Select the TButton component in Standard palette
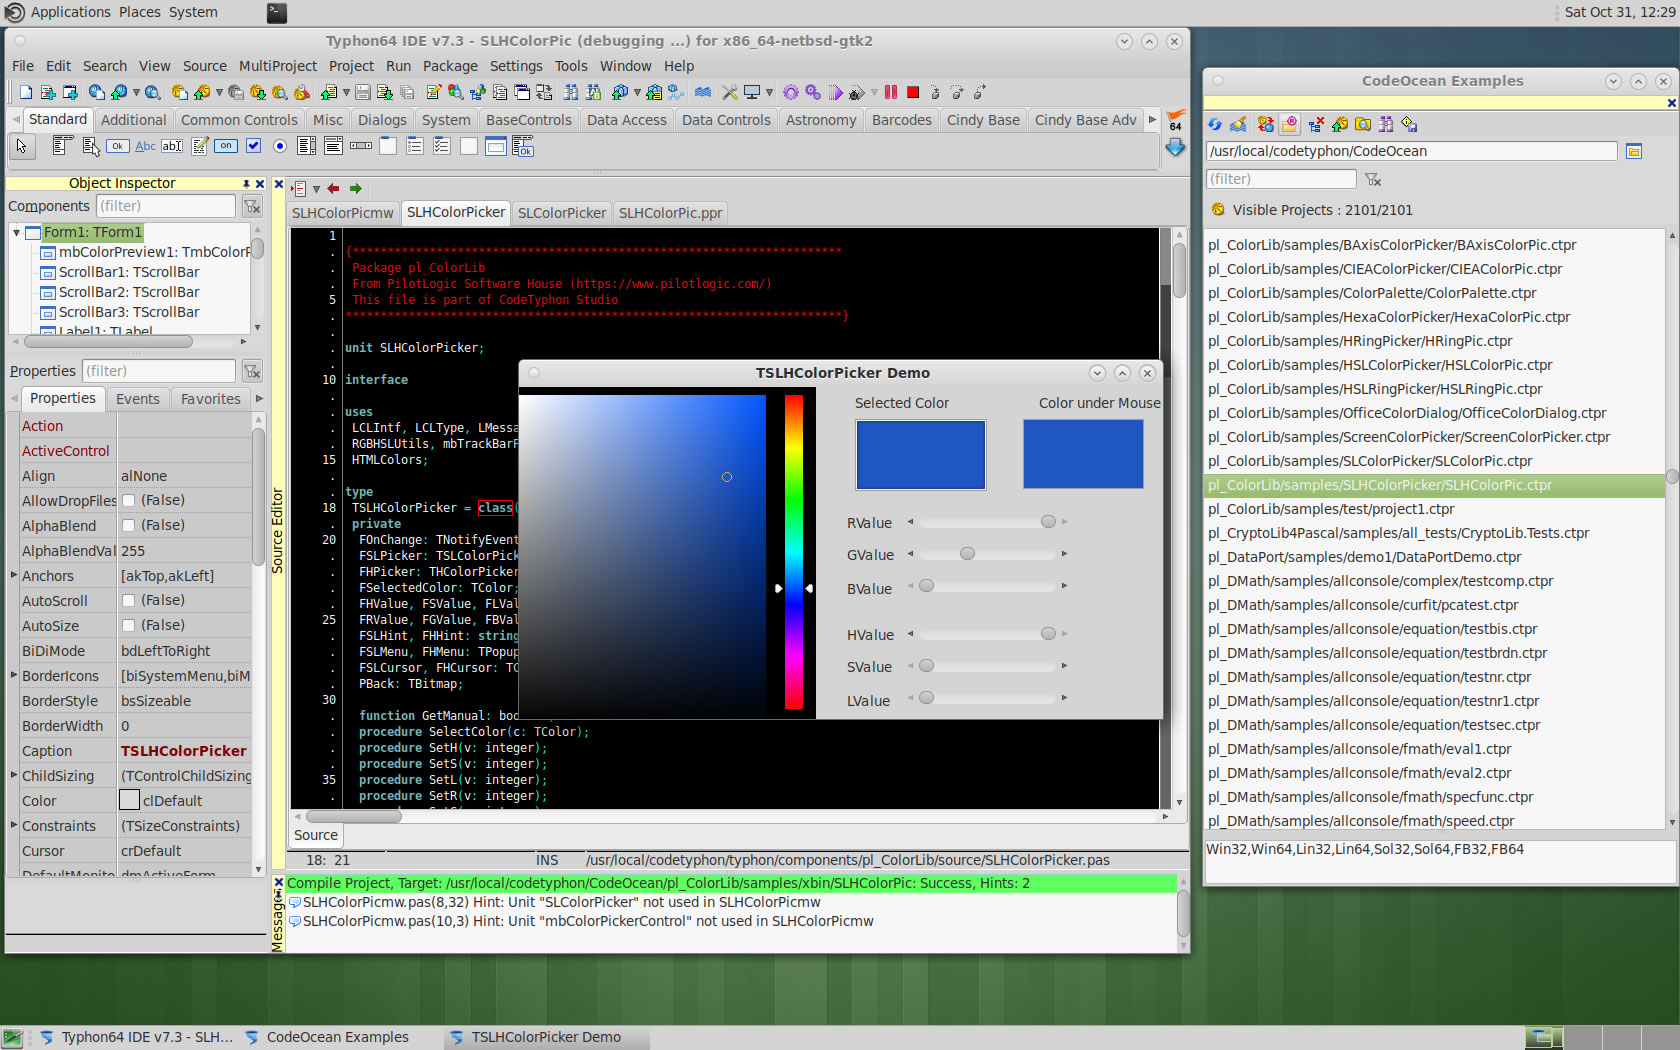This screenshot has height=1050, width=1680. tap(118, 147)
